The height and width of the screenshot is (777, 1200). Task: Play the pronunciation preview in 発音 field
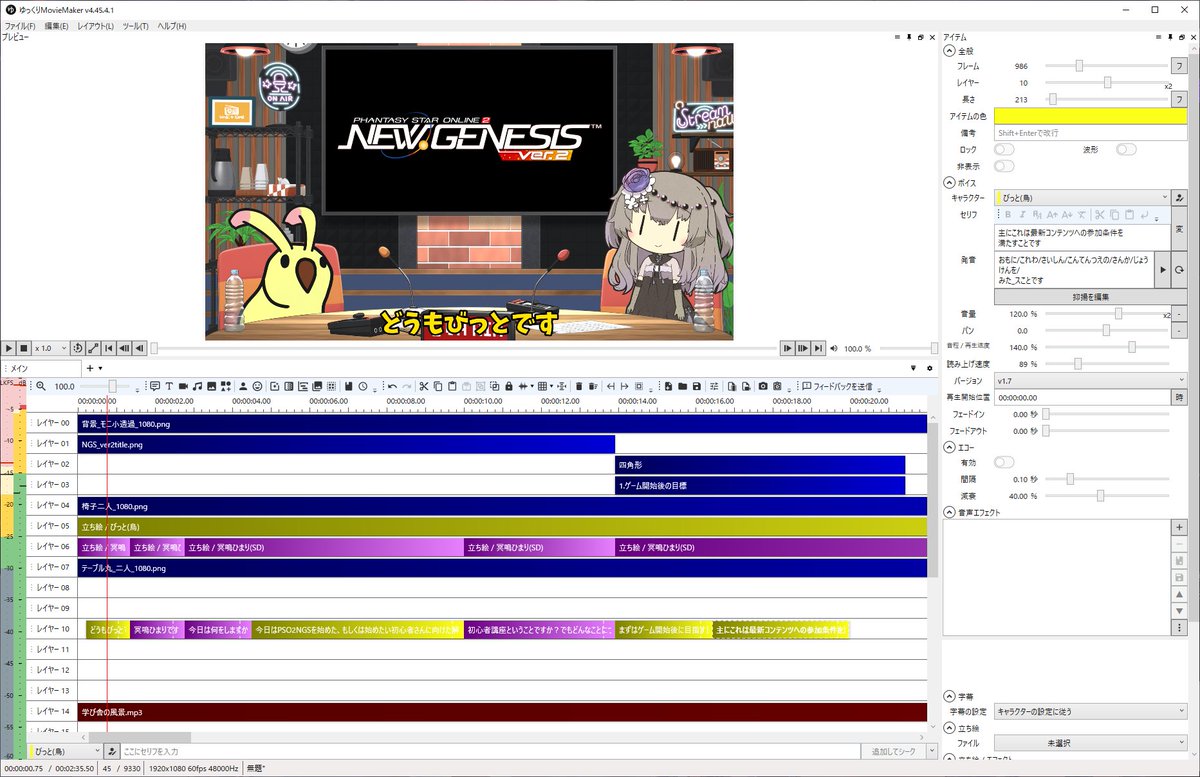pyautogui.click(x=1162, y=270)
